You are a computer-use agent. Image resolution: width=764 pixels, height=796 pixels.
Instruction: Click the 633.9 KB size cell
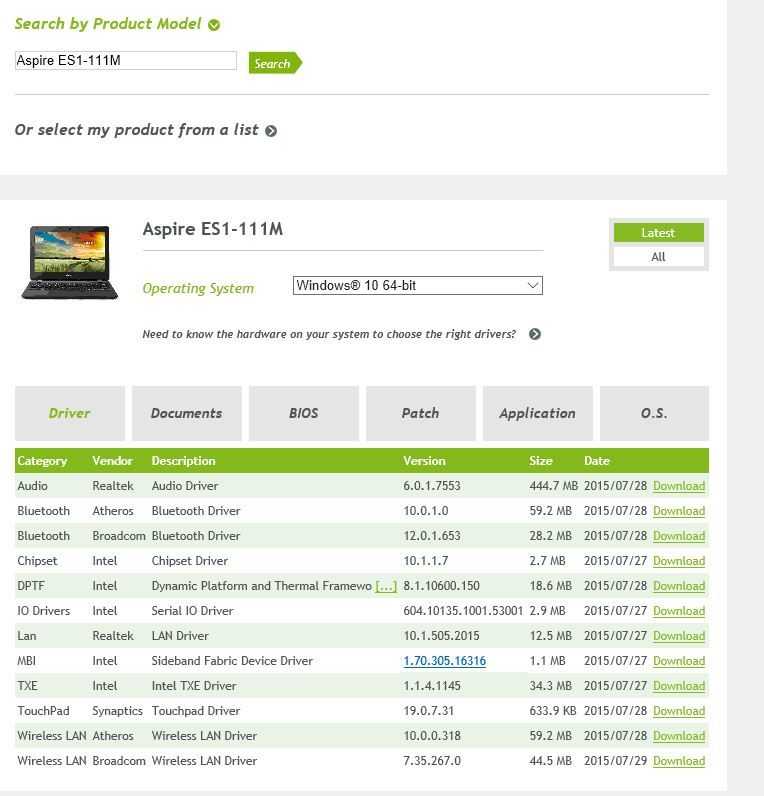[x=553, y=711]
